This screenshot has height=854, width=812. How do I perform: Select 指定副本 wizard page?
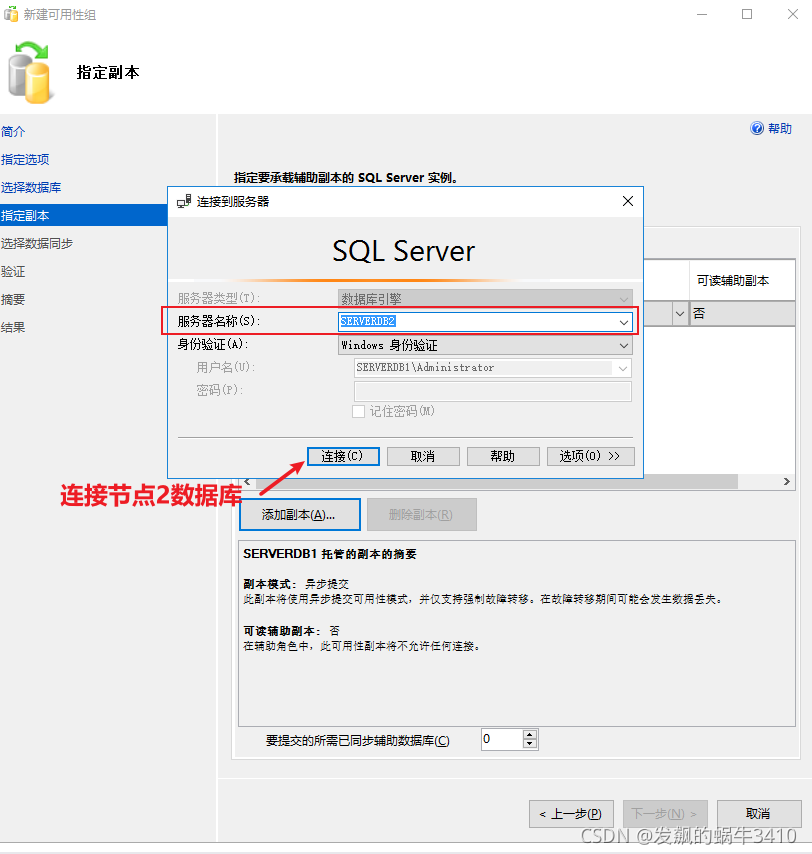pos(83,215)
